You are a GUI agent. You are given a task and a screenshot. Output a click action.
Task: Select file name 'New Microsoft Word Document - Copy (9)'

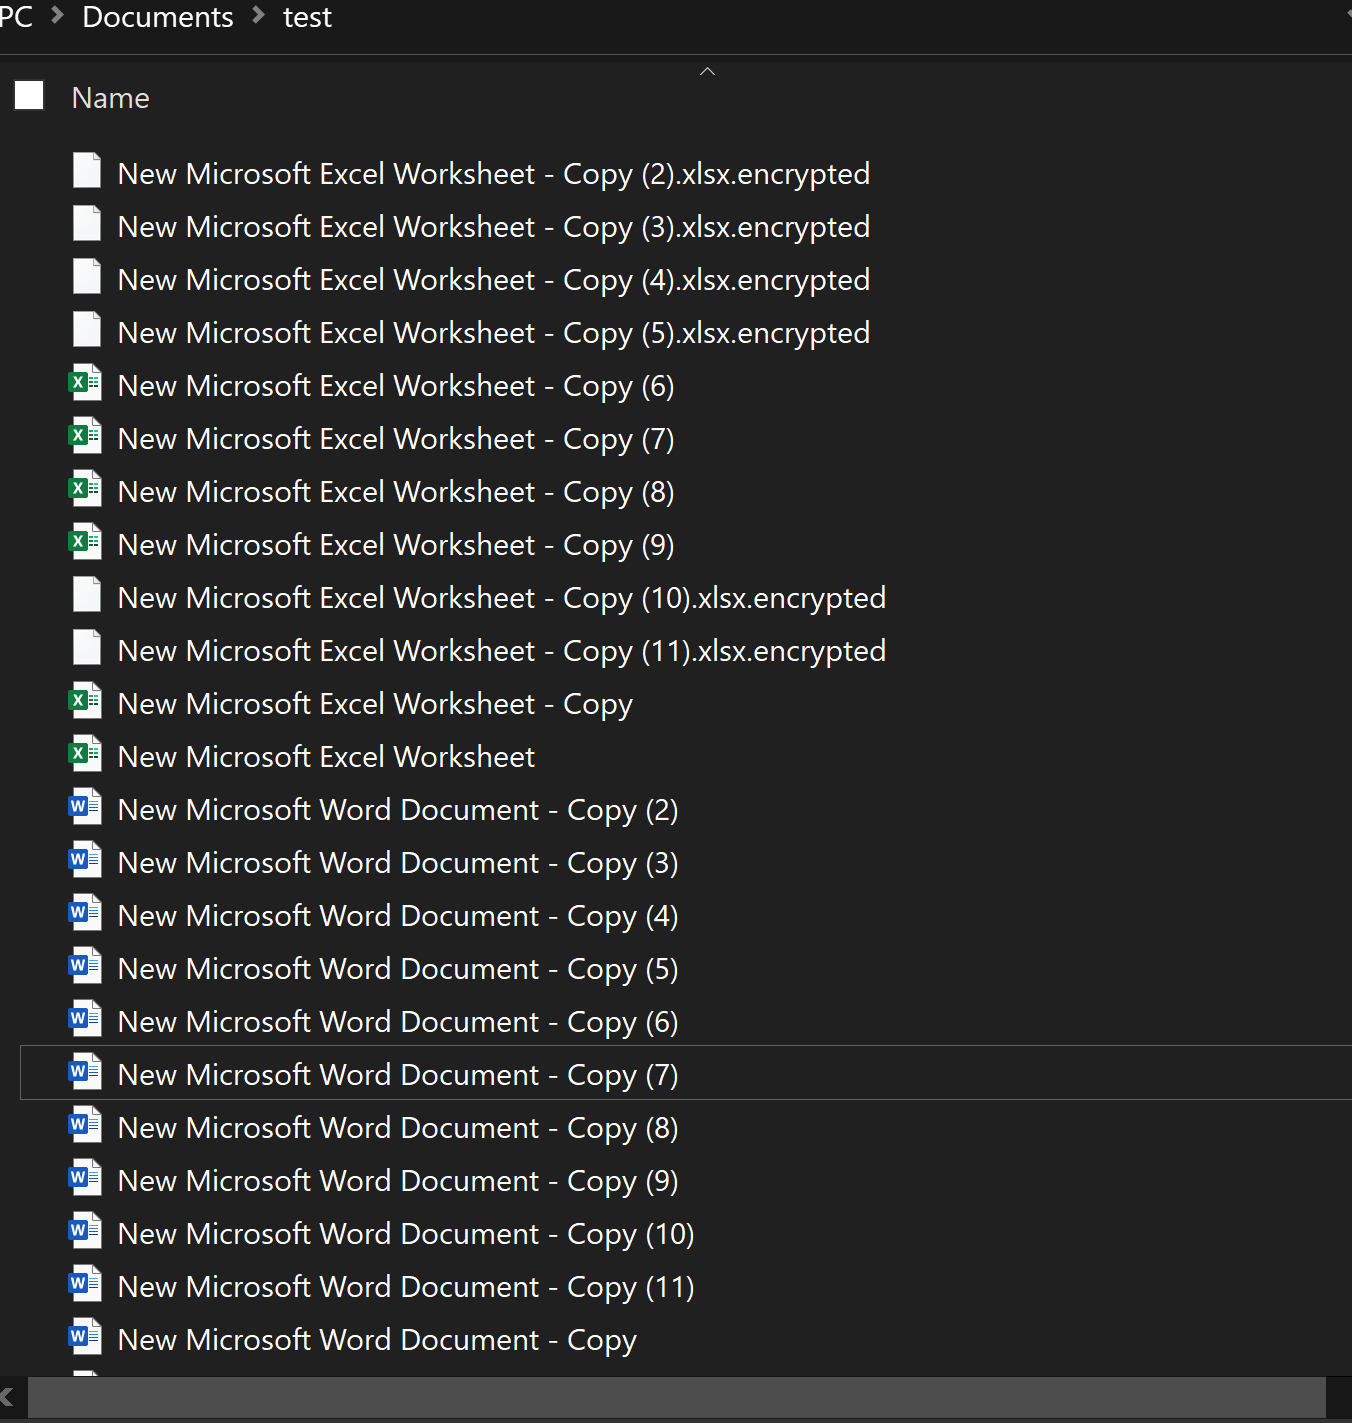click(x=398, y=1181)
